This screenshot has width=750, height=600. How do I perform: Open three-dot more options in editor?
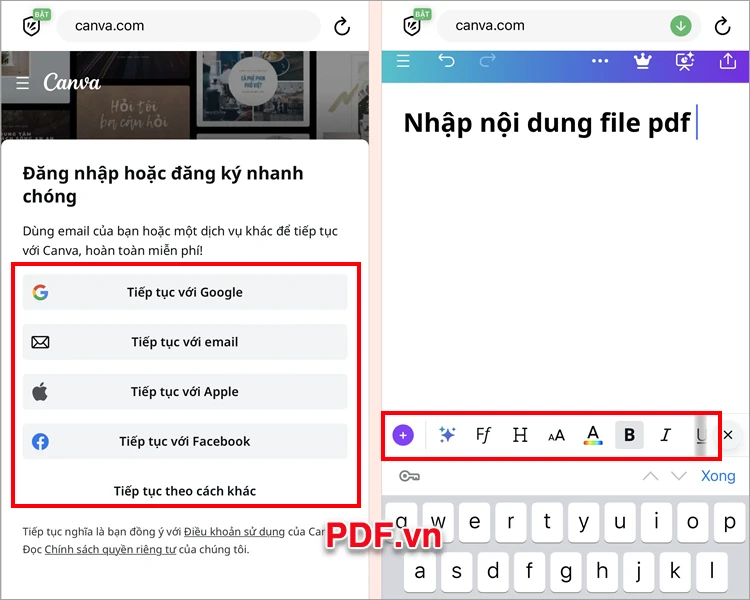point(600,61)
